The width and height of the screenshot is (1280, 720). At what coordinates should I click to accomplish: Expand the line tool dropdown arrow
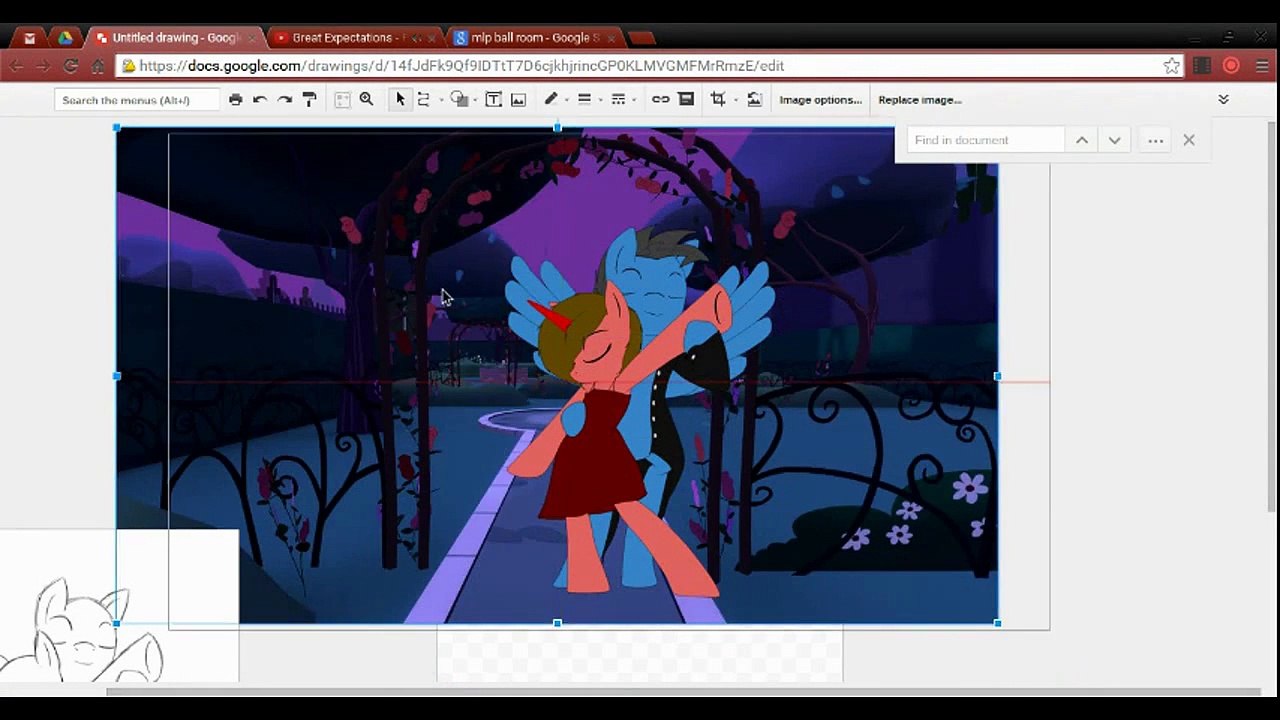(441, 100)
